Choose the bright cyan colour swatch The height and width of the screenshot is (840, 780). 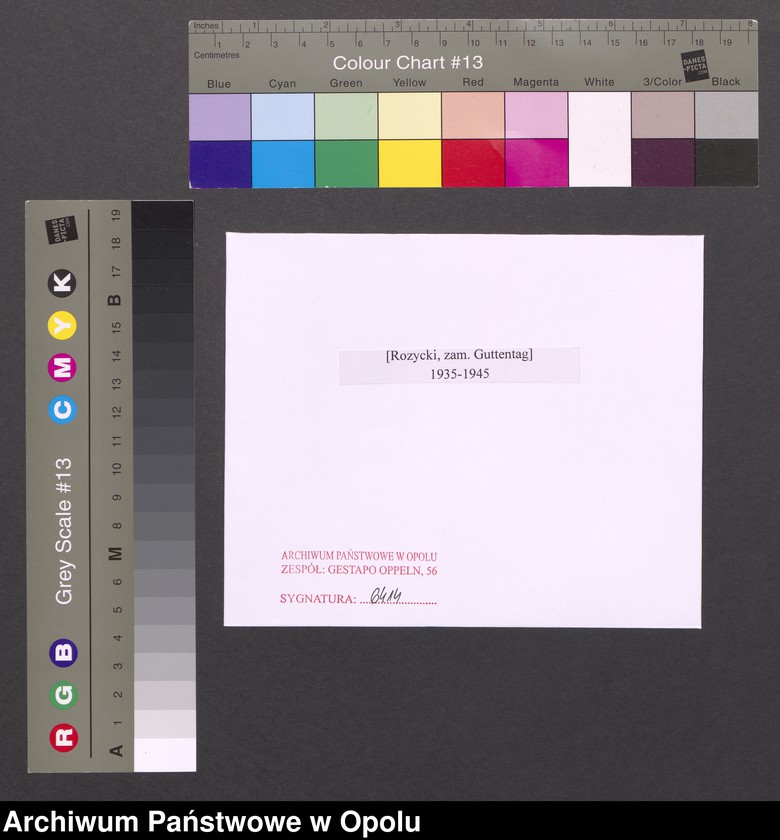(x=283, y=163)
